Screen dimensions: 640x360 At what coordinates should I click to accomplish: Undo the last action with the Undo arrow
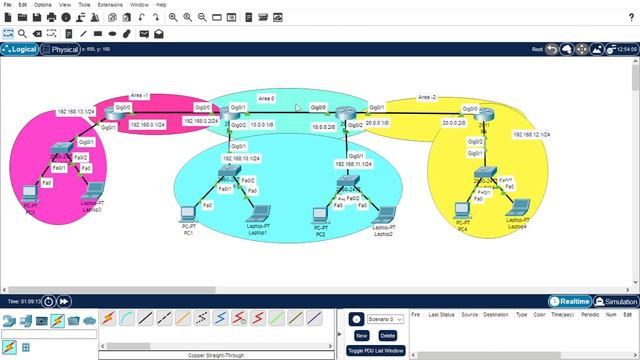(x=141, y=18)
